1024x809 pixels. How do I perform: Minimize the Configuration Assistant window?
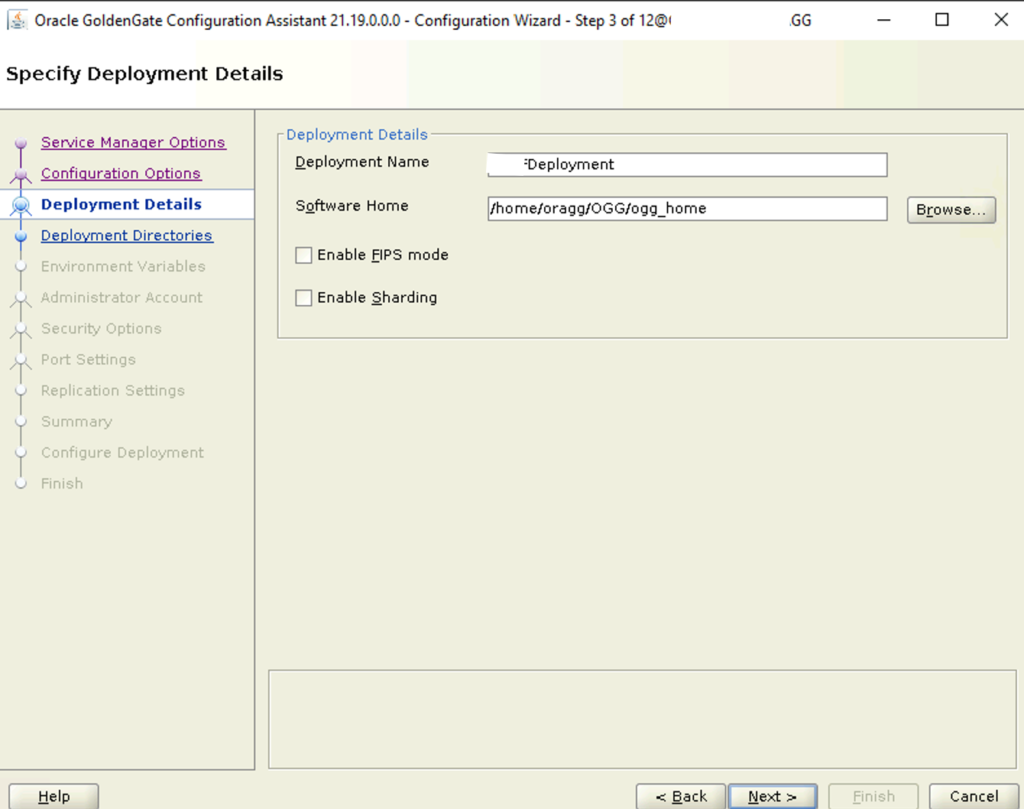click(884, 20)
